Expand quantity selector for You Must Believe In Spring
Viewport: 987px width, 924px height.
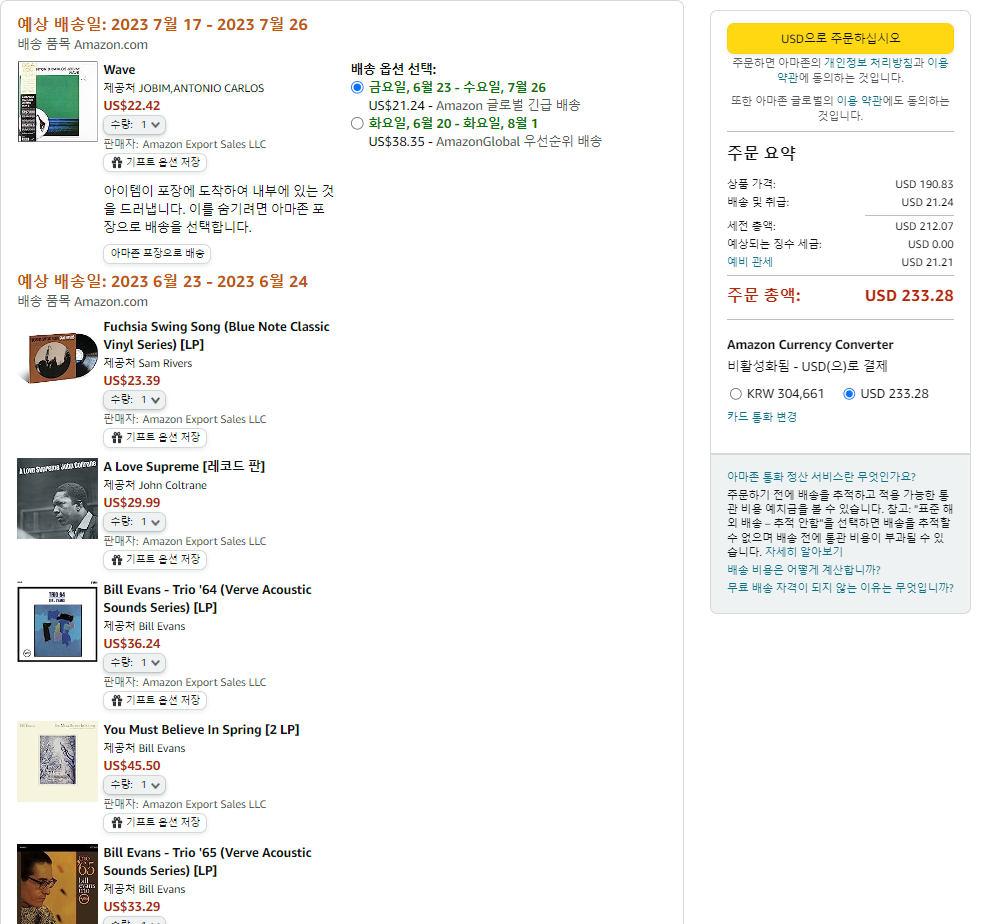click(135, 785)
